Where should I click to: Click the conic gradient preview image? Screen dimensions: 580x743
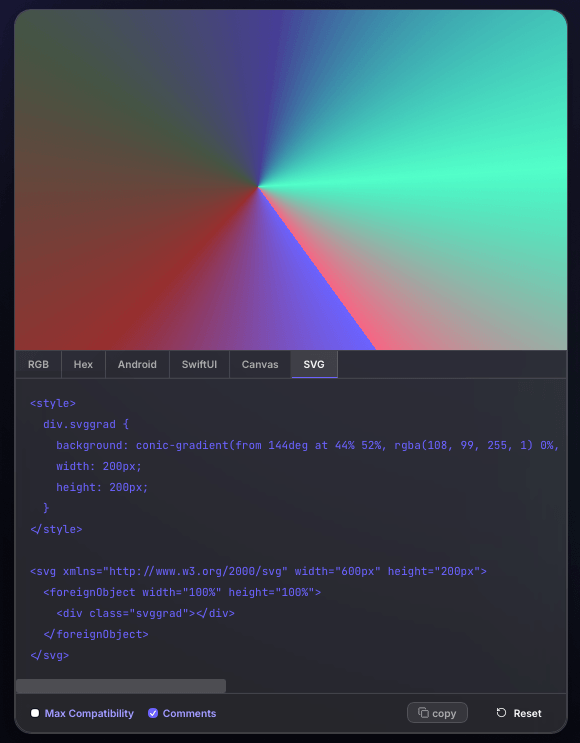pyautogui.click(x=290, y=180)
